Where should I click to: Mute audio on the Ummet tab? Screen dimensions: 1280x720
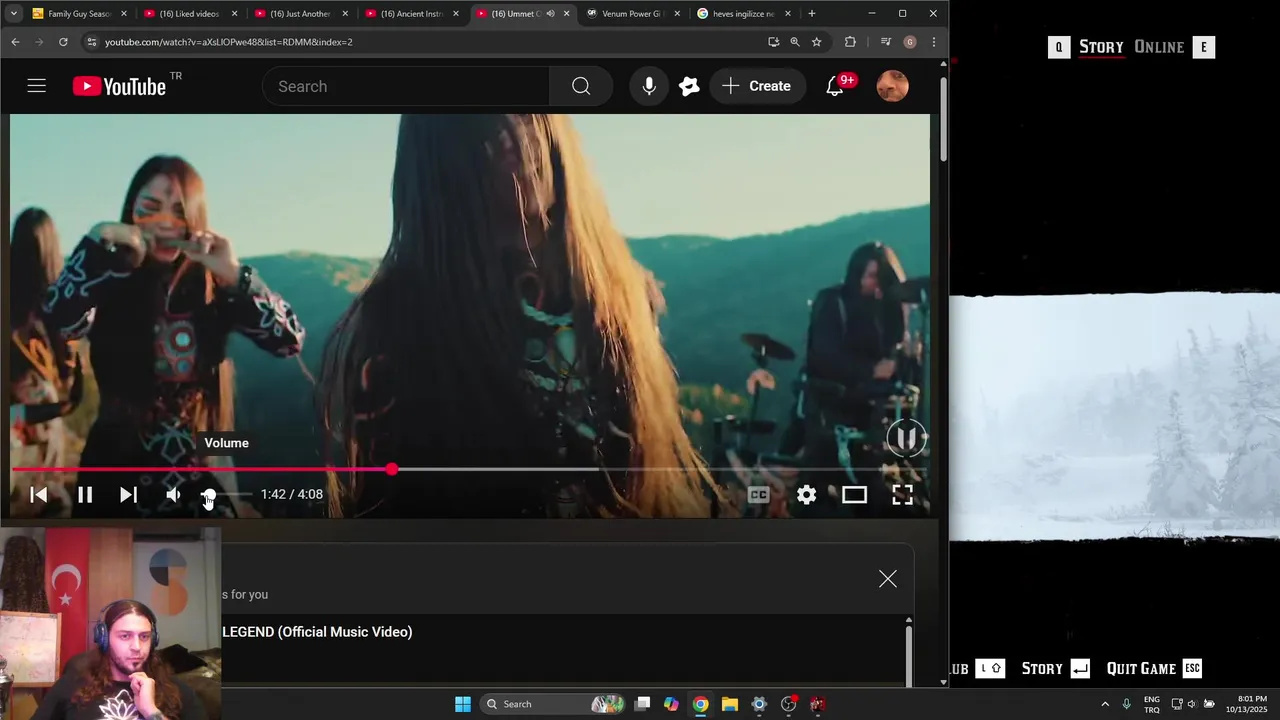point(550,14)
